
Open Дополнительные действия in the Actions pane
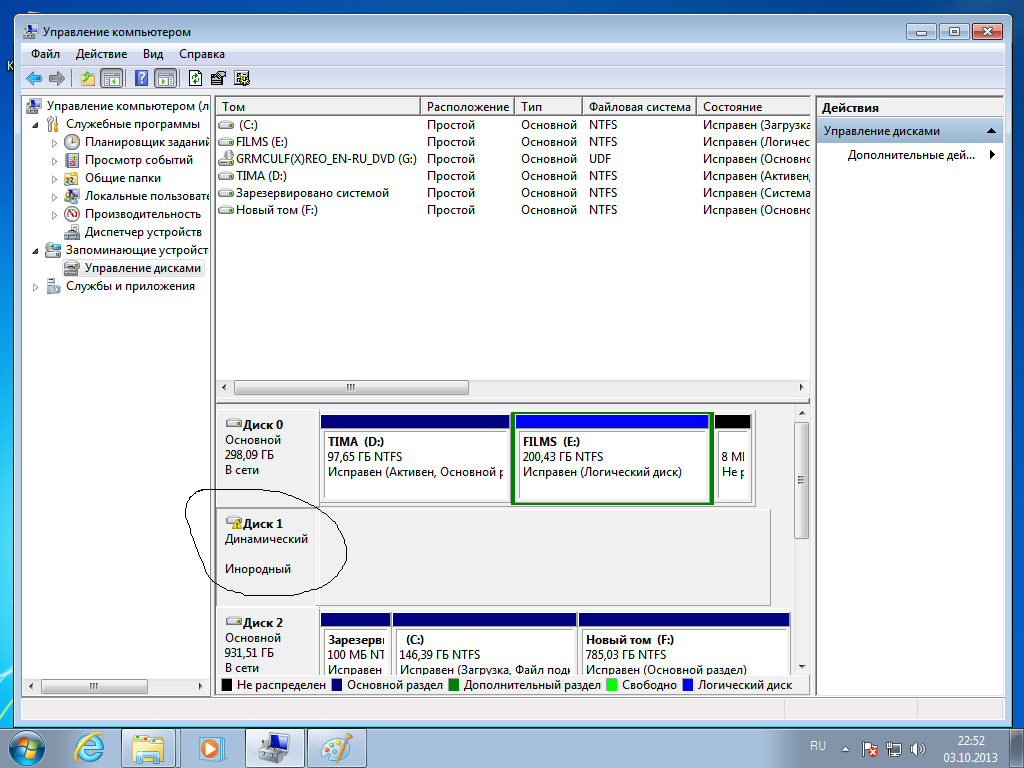pos(910,155)
